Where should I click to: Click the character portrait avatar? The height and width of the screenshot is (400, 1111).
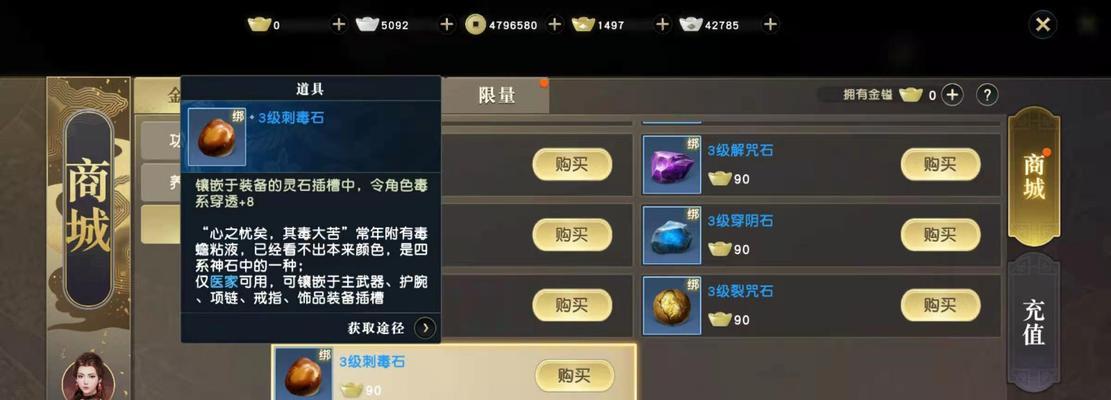[88, 377]
